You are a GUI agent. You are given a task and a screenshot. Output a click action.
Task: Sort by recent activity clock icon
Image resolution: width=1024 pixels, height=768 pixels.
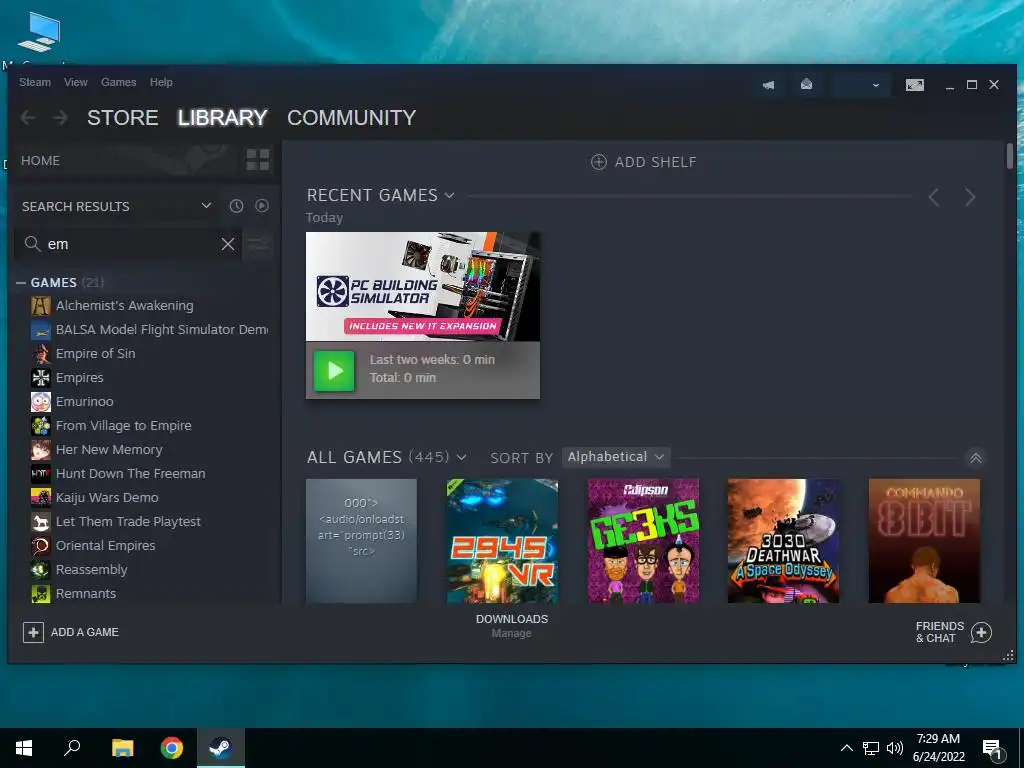click(x=236, y=206)
